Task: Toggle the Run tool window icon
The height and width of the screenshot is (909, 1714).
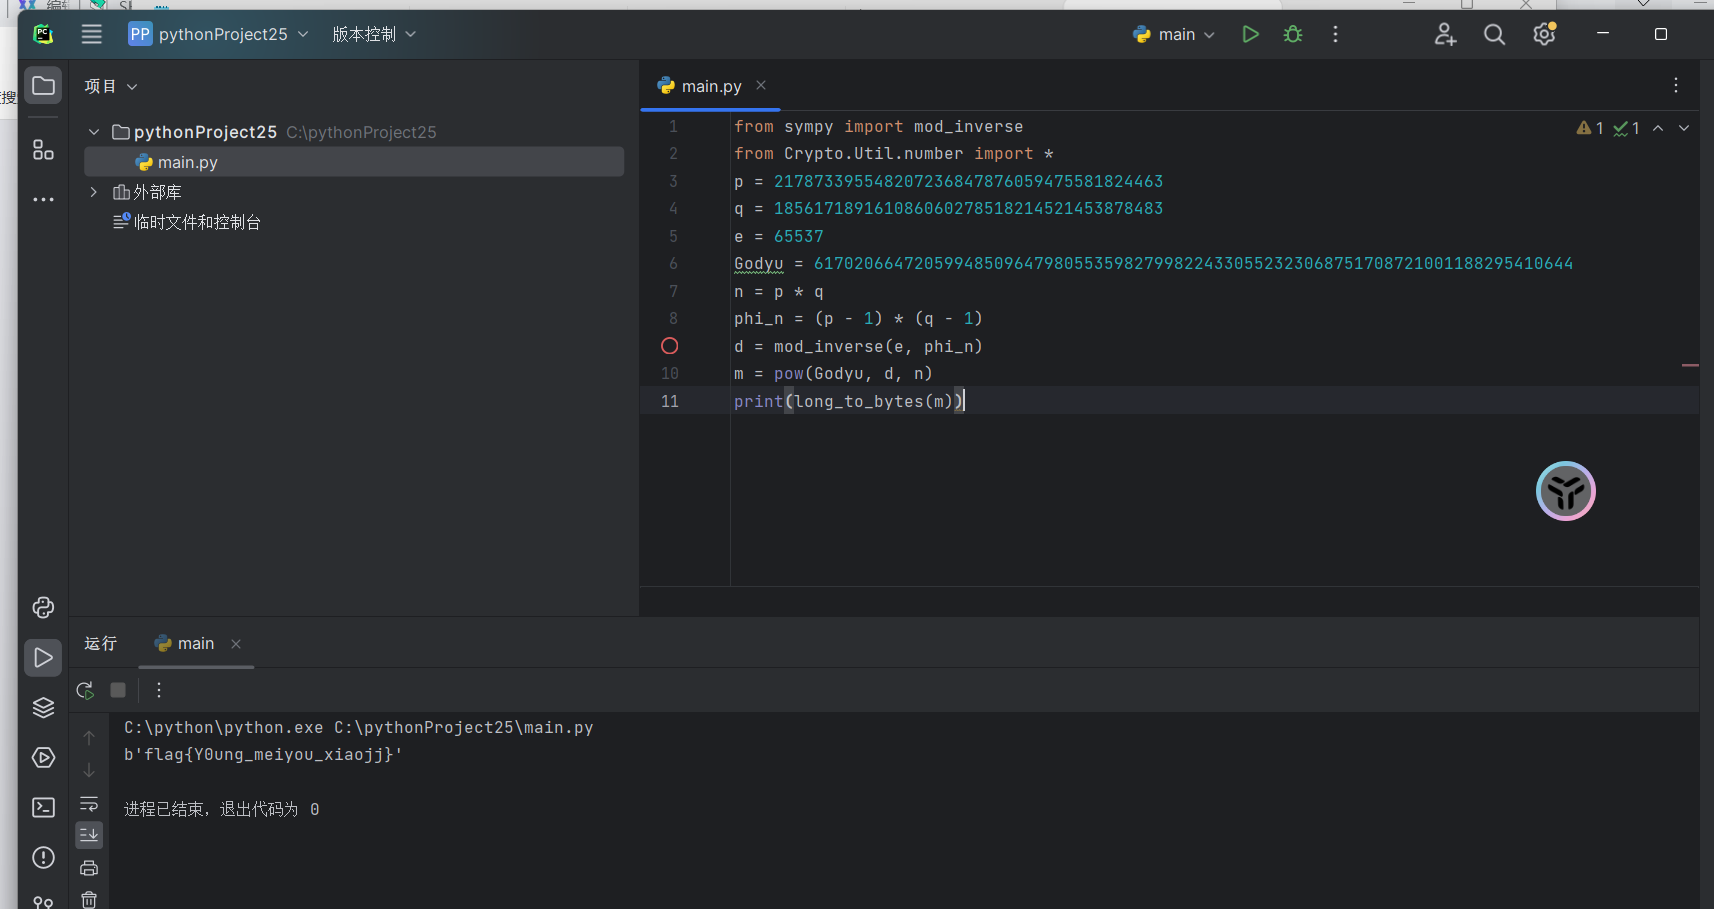Action: (x=43, y=657)
